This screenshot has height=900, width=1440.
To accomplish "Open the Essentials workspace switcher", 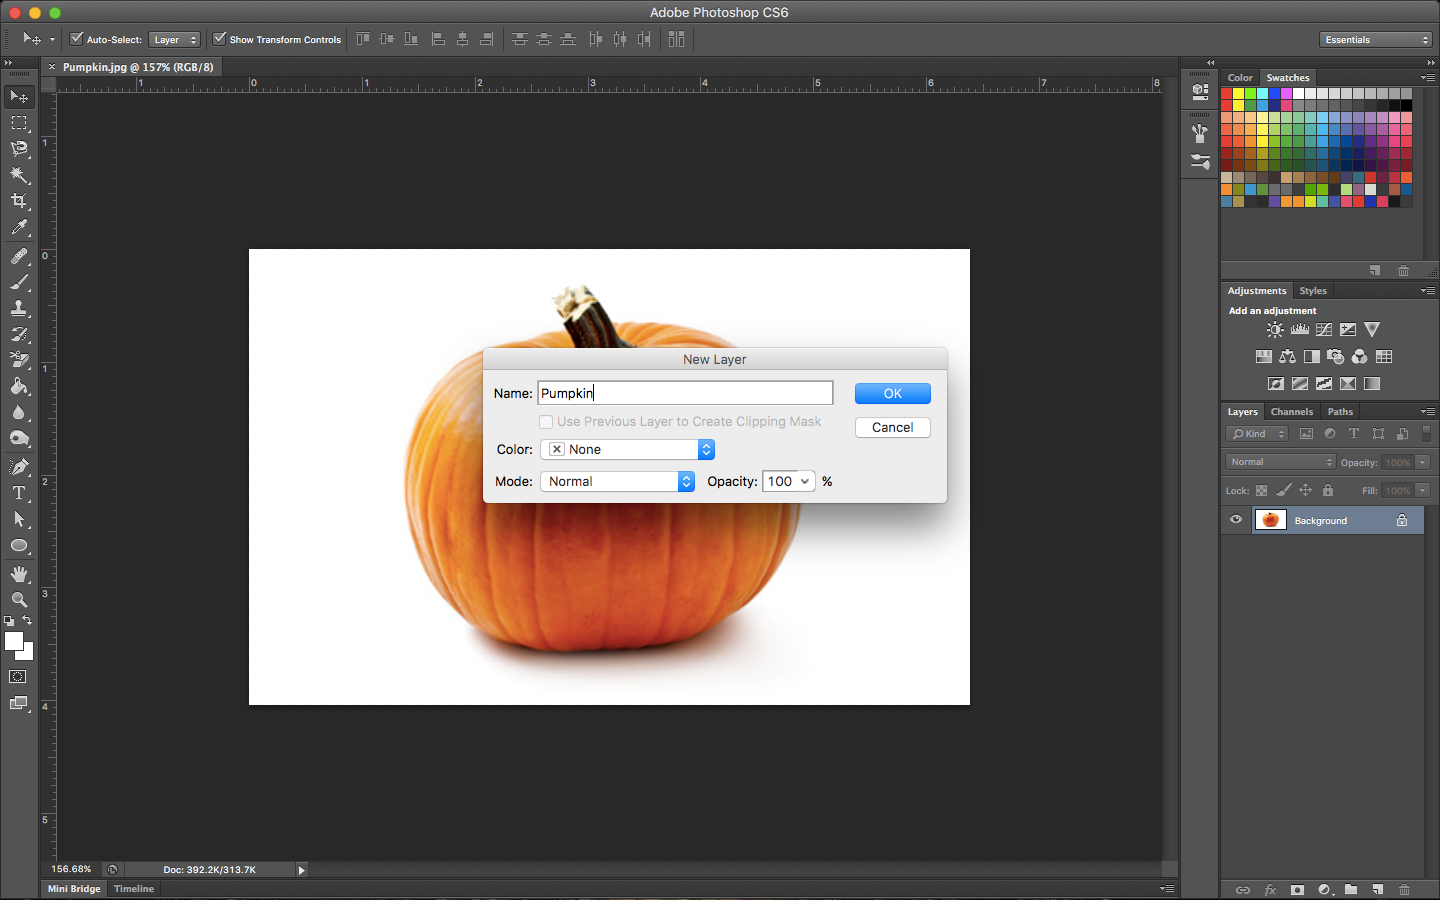I will point(1376,39).
